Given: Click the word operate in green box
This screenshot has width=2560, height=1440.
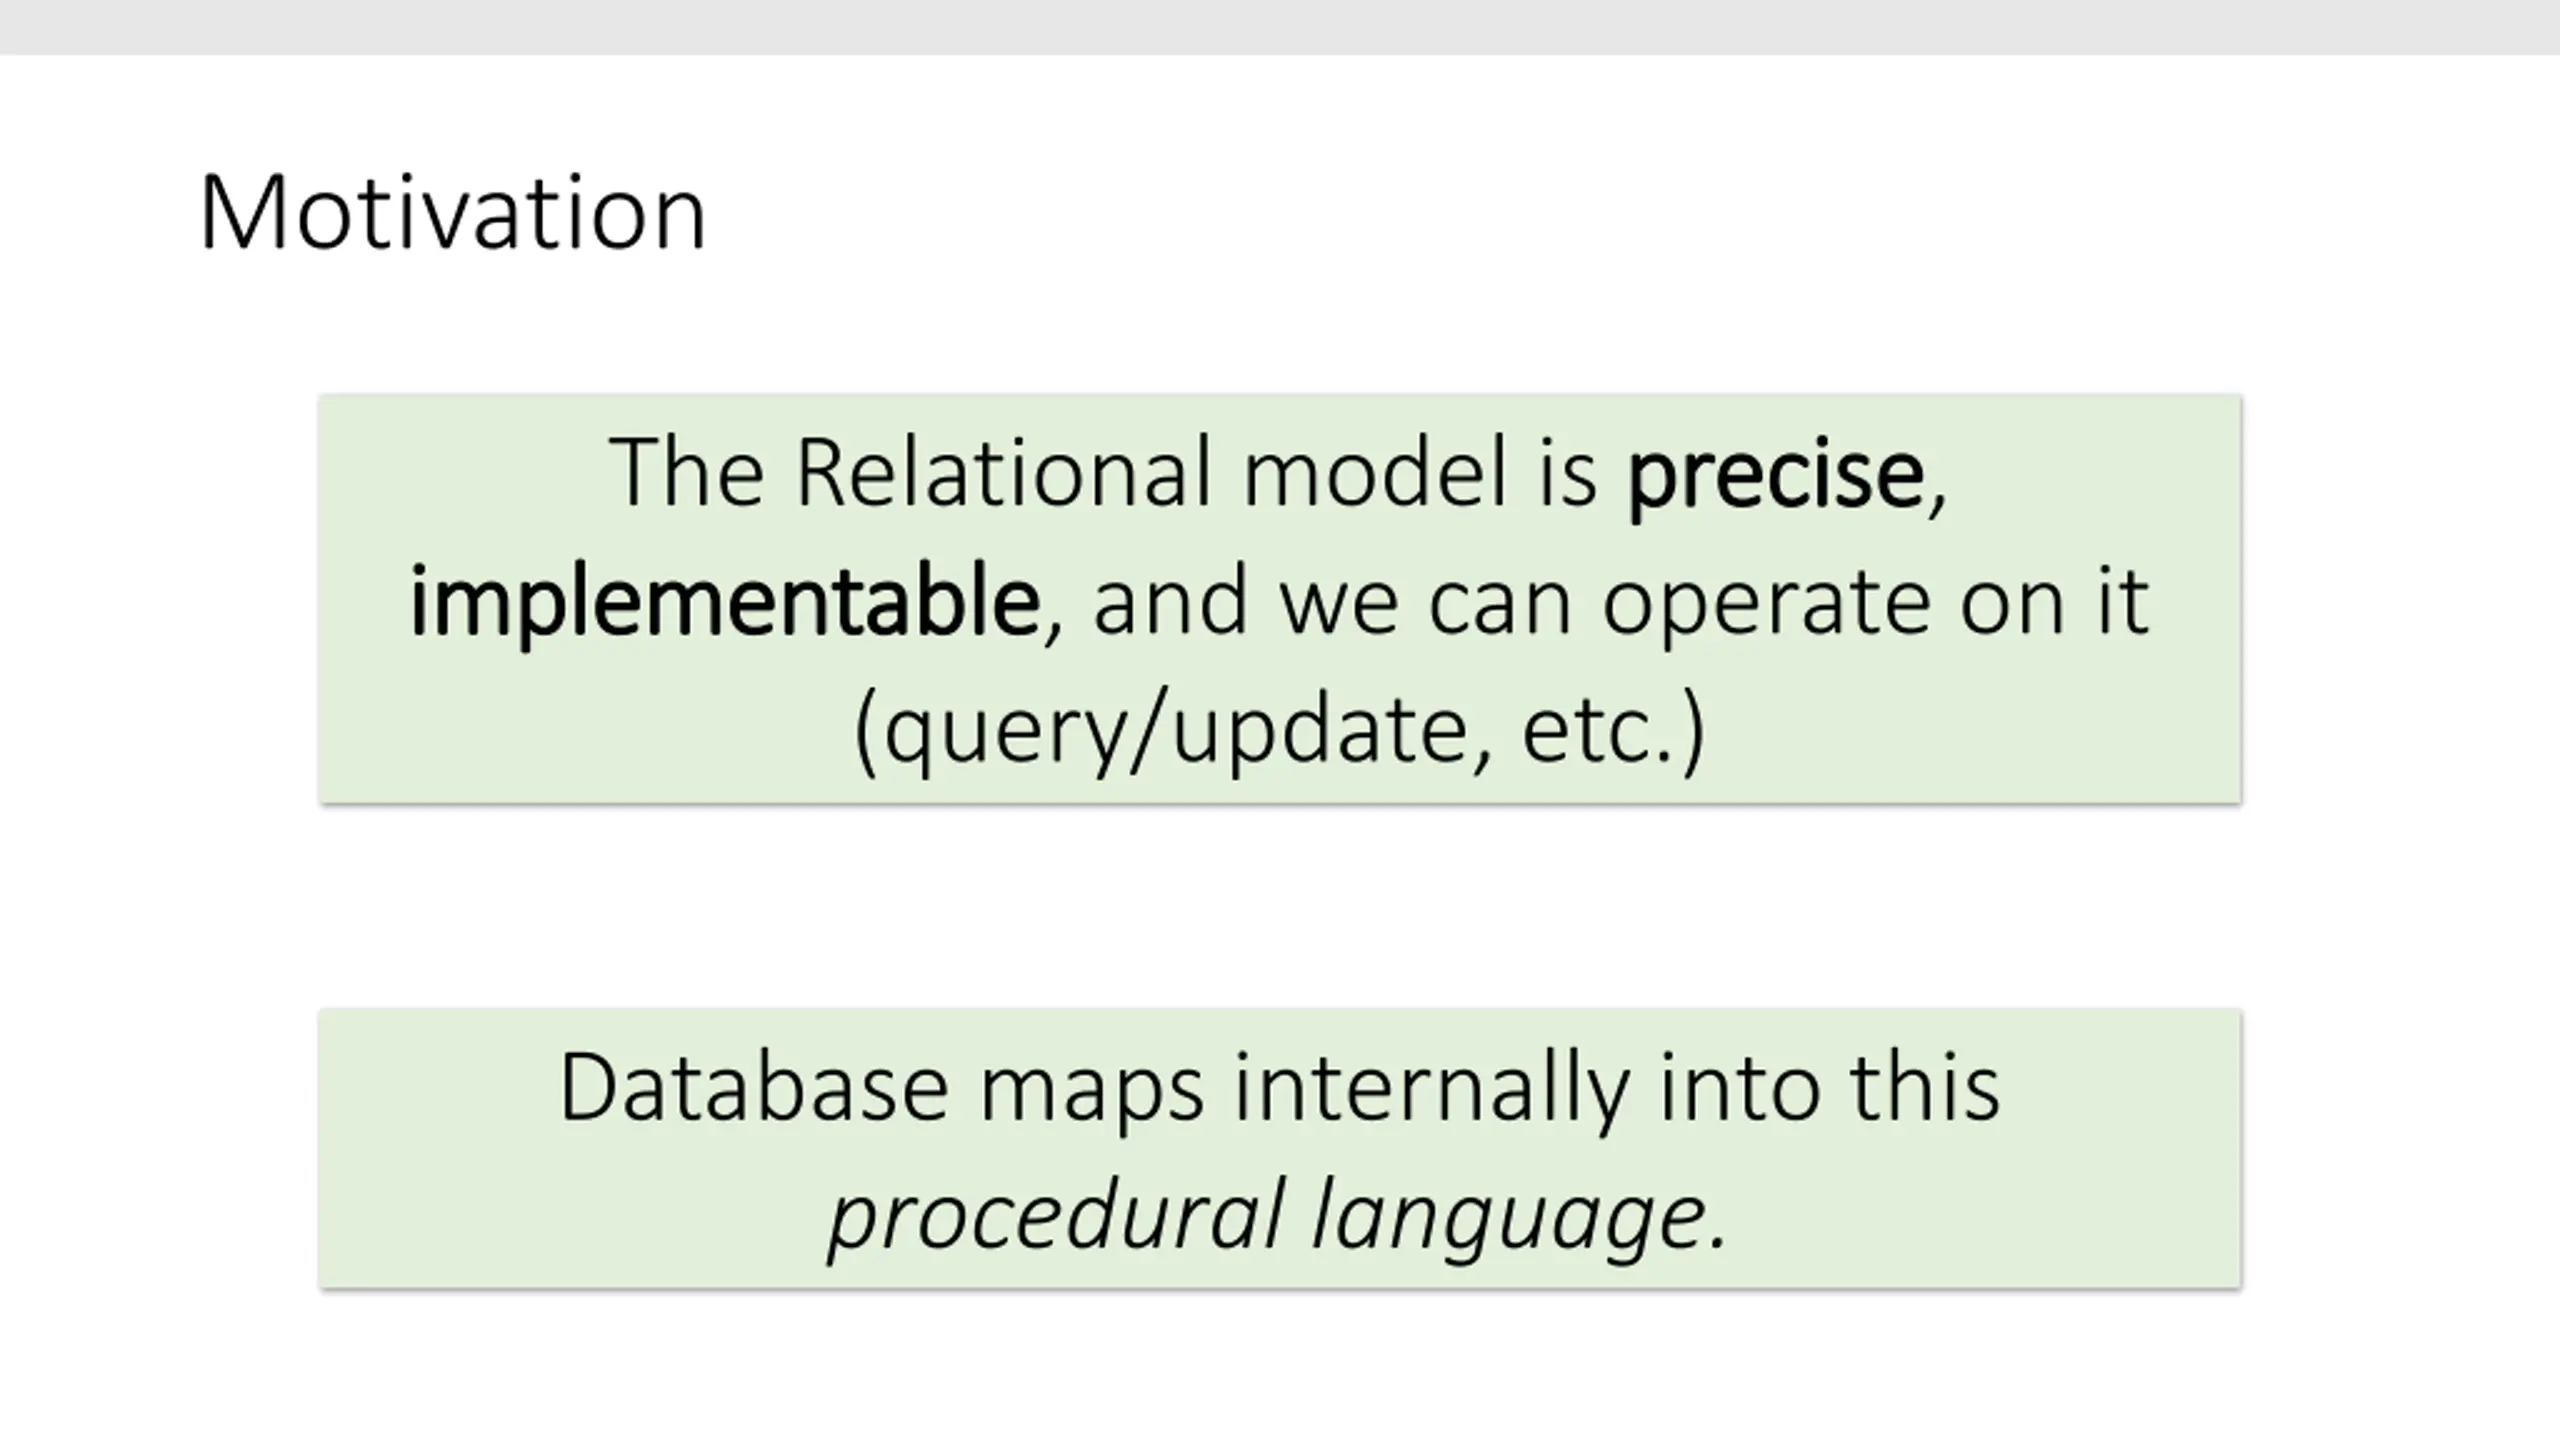Looking at the screenshot, I should point(1765,606).
